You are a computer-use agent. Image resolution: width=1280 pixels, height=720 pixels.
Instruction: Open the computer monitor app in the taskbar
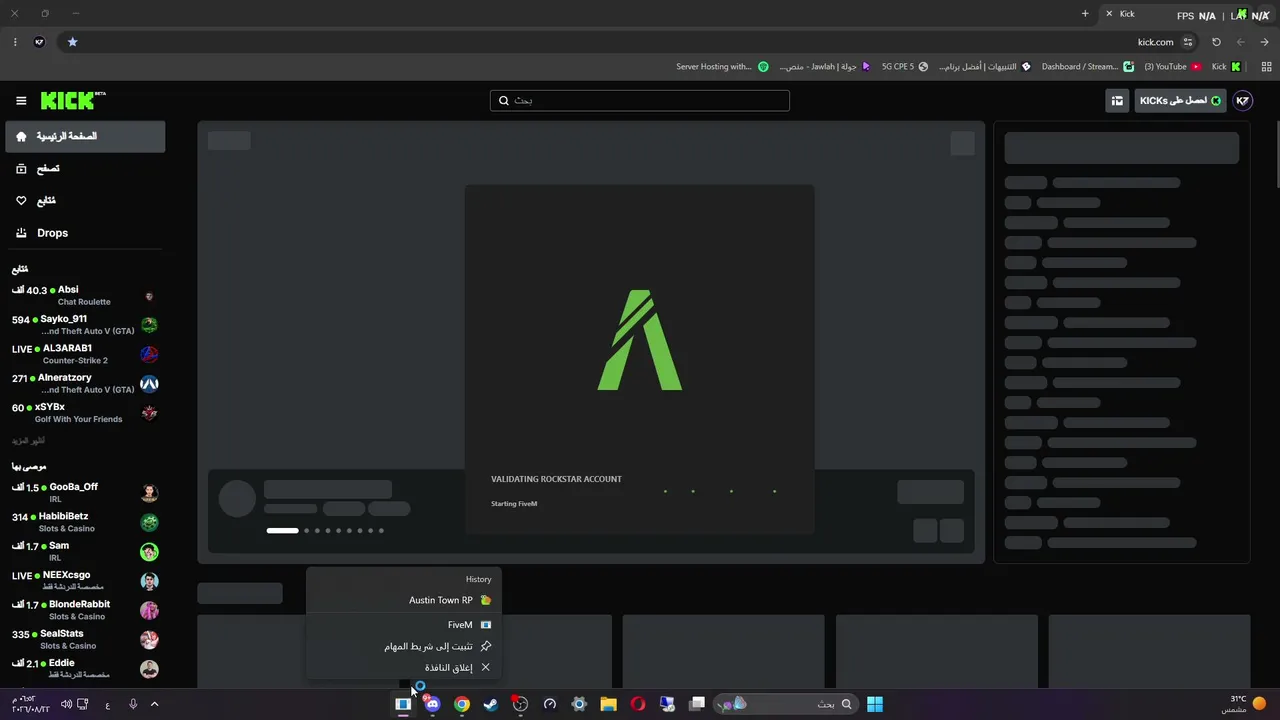click(667, 704)
